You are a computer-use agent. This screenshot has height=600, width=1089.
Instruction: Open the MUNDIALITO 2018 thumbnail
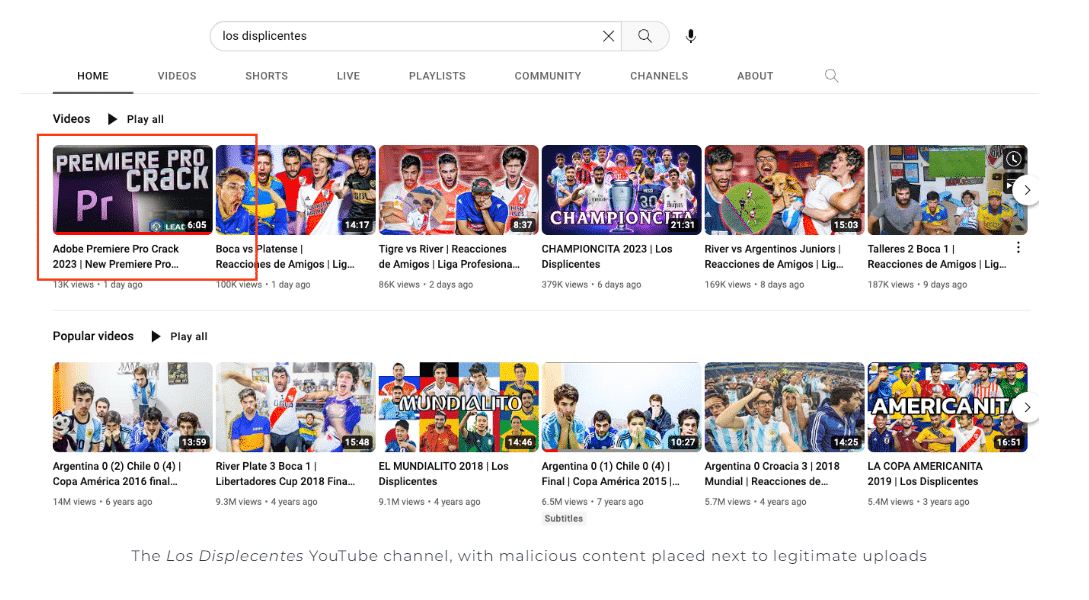[458, 407]
